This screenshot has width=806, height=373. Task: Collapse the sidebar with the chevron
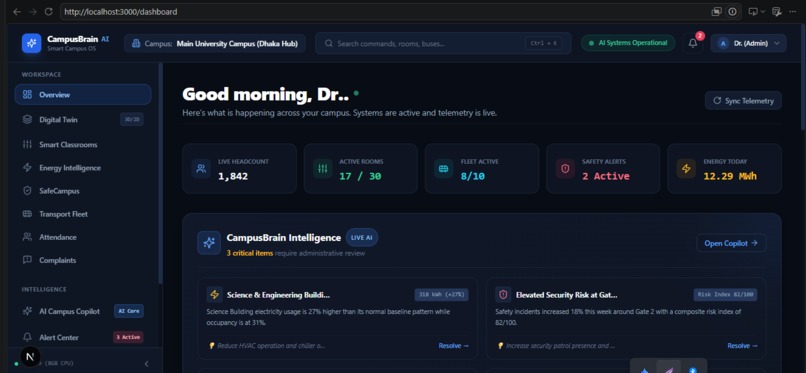[146, 364]
